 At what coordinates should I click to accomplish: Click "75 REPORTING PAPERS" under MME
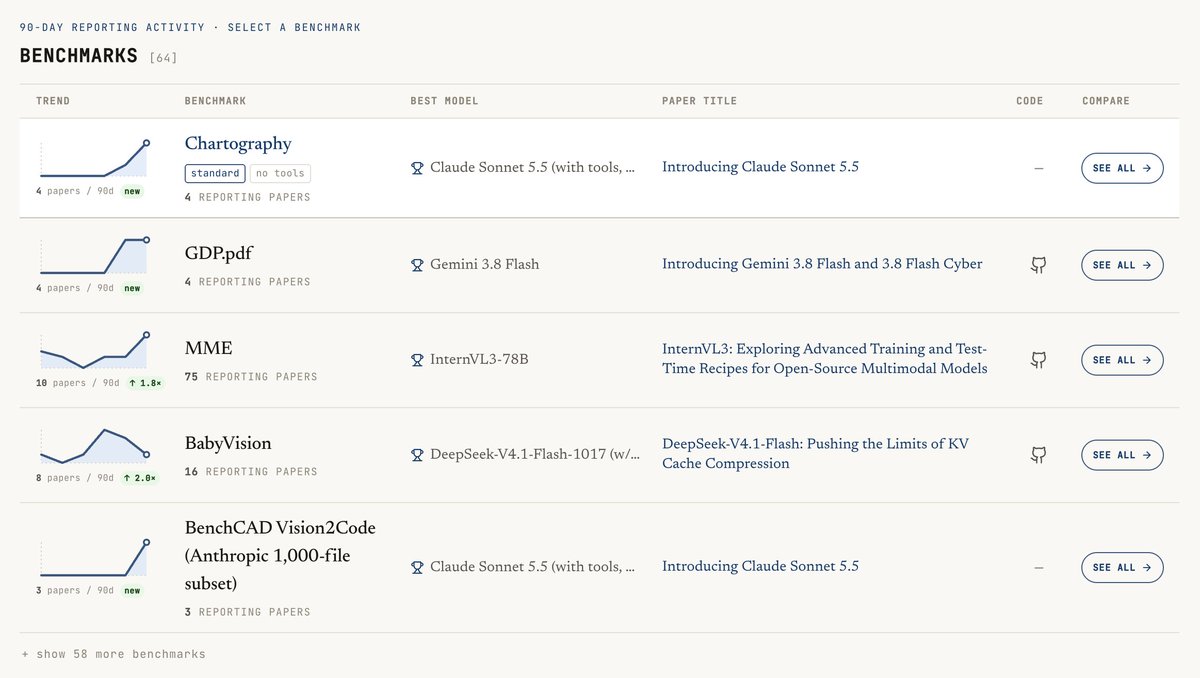tap(251, 378)
